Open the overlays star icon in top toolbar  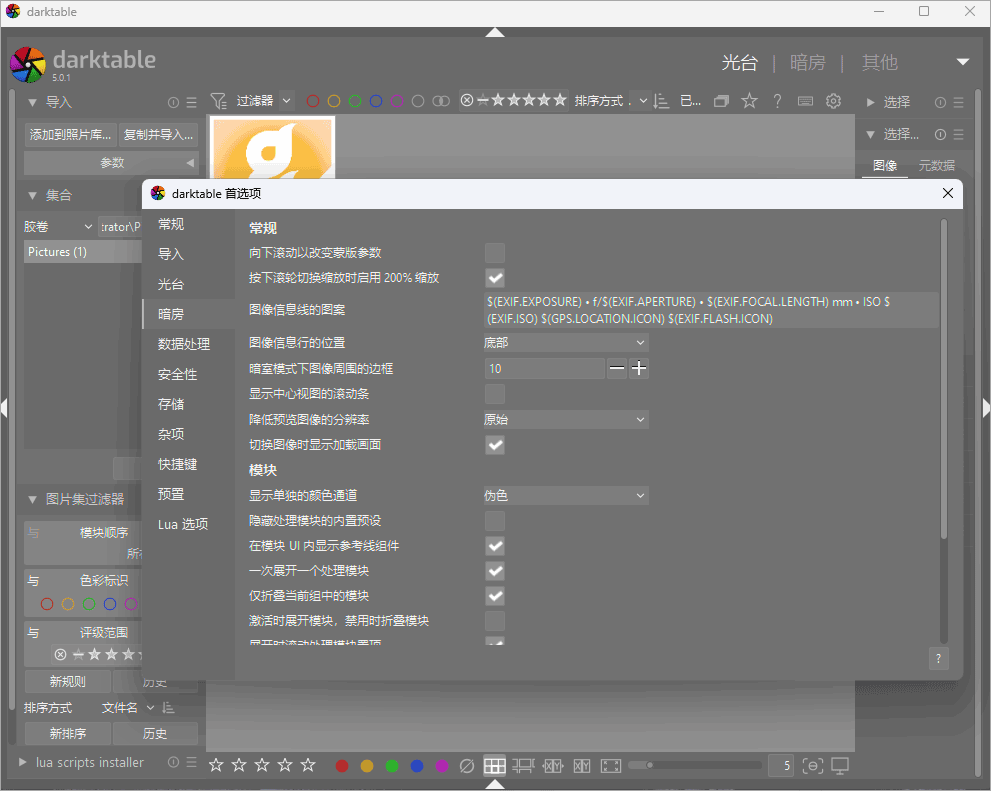(748, 101)
